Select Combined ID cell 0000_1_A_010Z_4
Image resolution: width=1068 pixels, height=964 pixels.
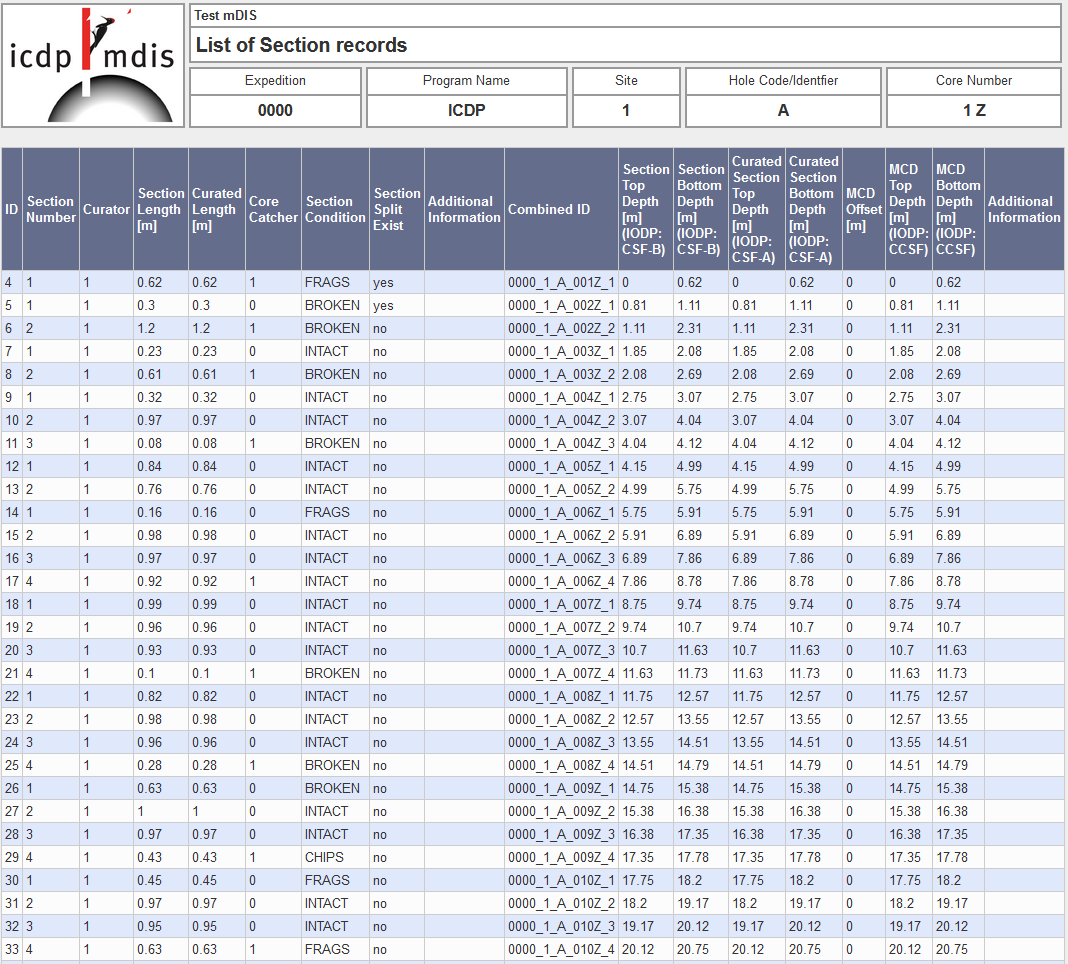pos(561,949)
